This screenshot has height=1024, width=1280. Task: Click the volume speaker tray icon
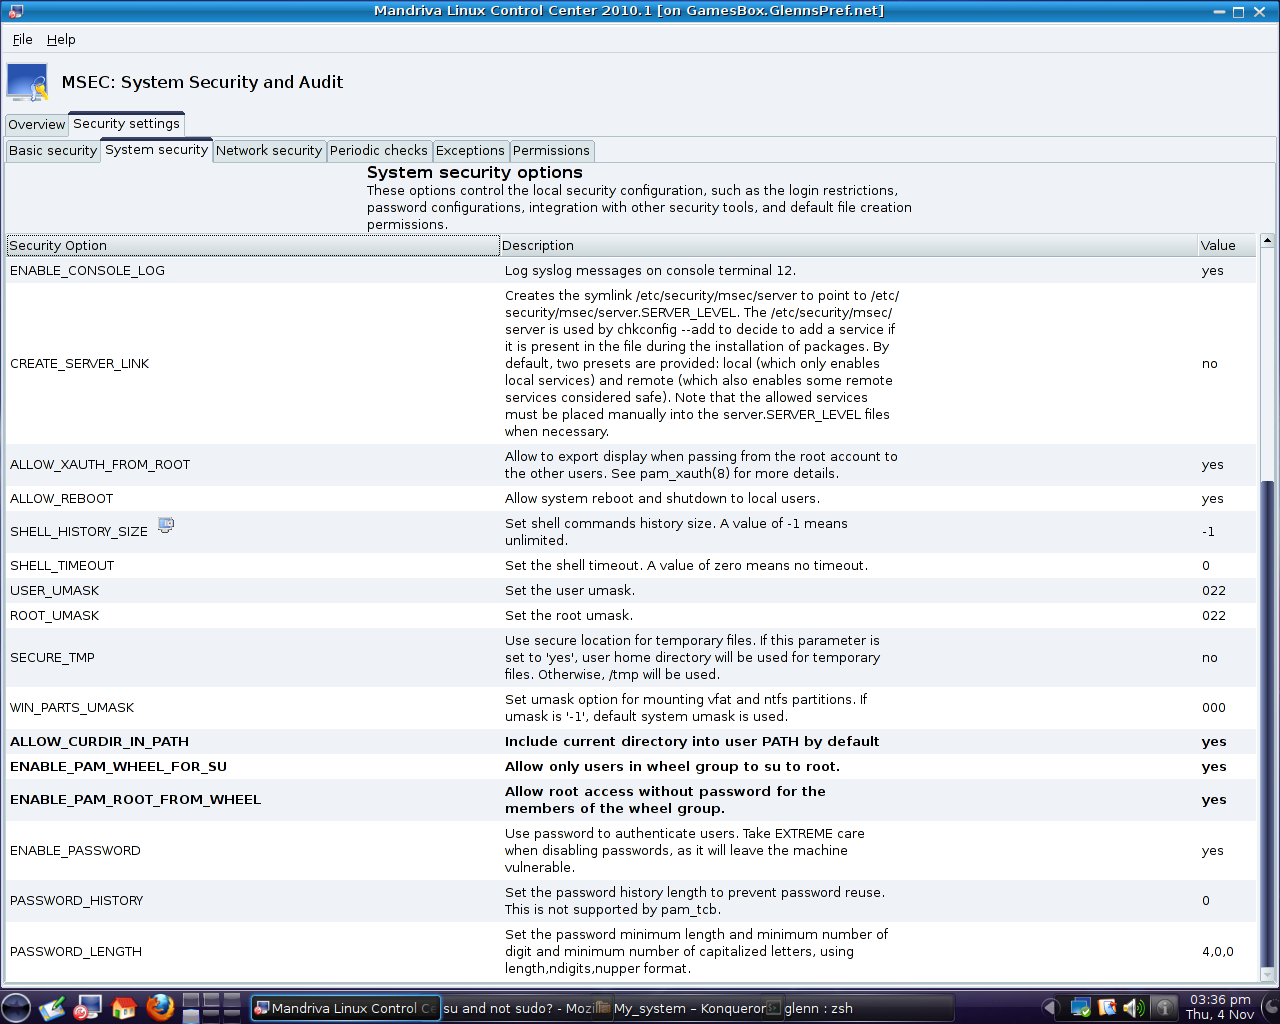pos(1134,1008)
